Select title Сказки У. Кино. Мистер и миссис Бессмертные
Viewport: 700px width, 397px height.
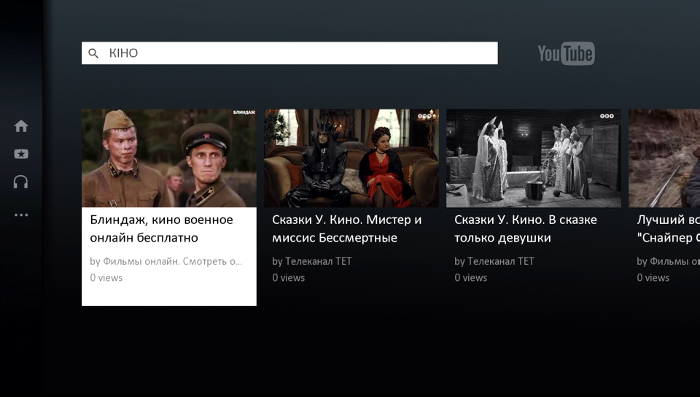pos(347,229)
